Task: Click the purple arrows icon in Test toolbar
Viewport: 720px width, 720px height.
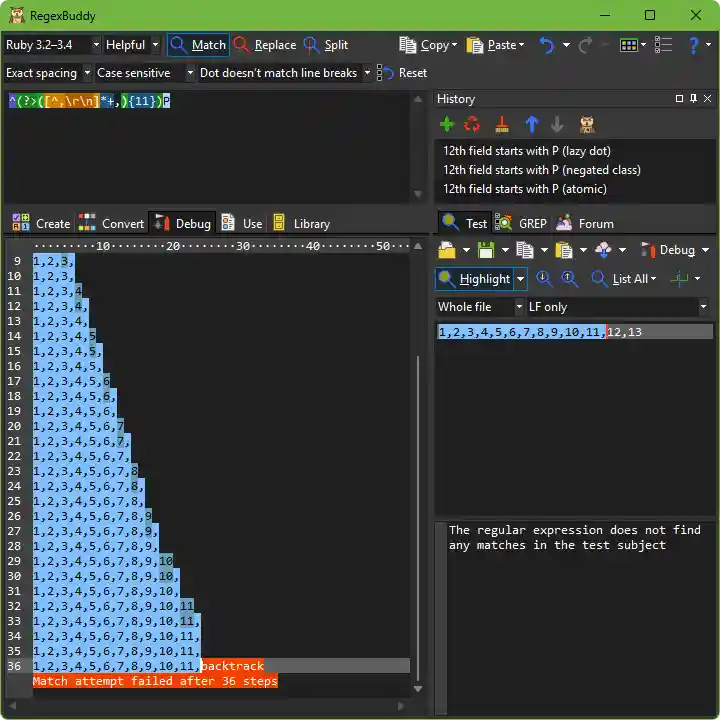Action: click(603, 250)
